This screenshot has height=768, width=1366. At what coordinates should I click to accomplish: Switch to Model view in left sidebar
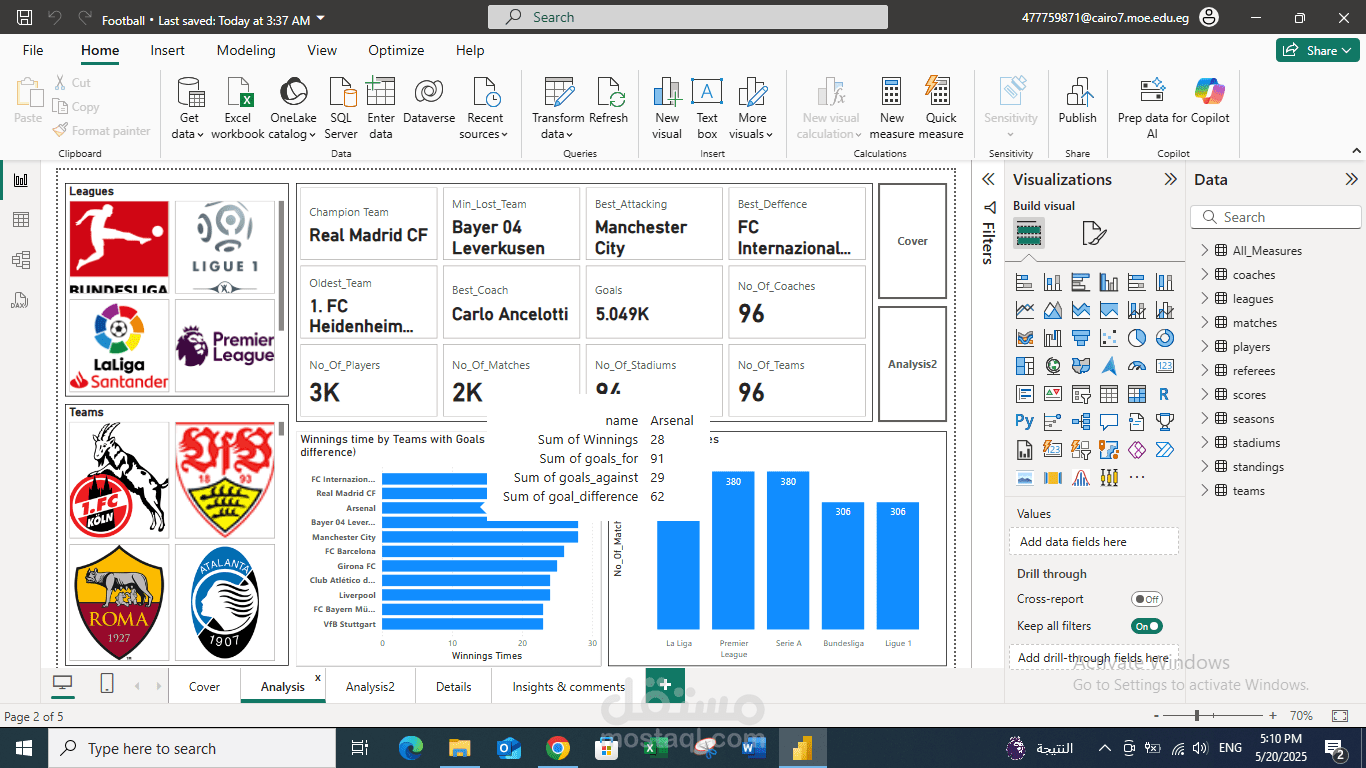coord(20,260)
